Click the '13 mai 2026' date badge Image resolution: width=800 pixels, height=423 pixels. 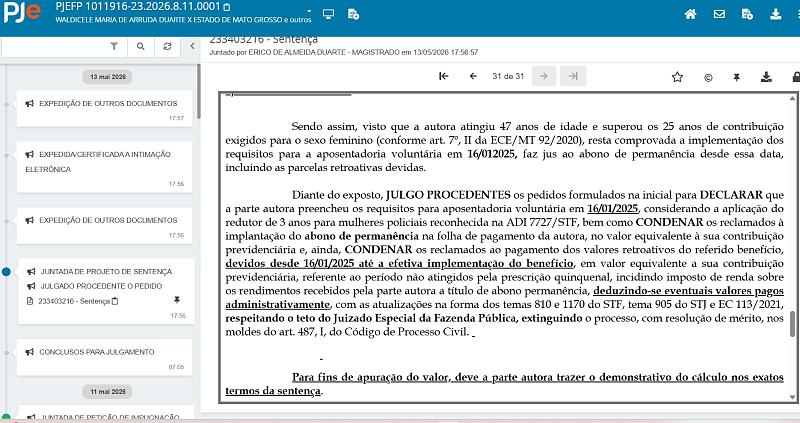pos(108,77)
